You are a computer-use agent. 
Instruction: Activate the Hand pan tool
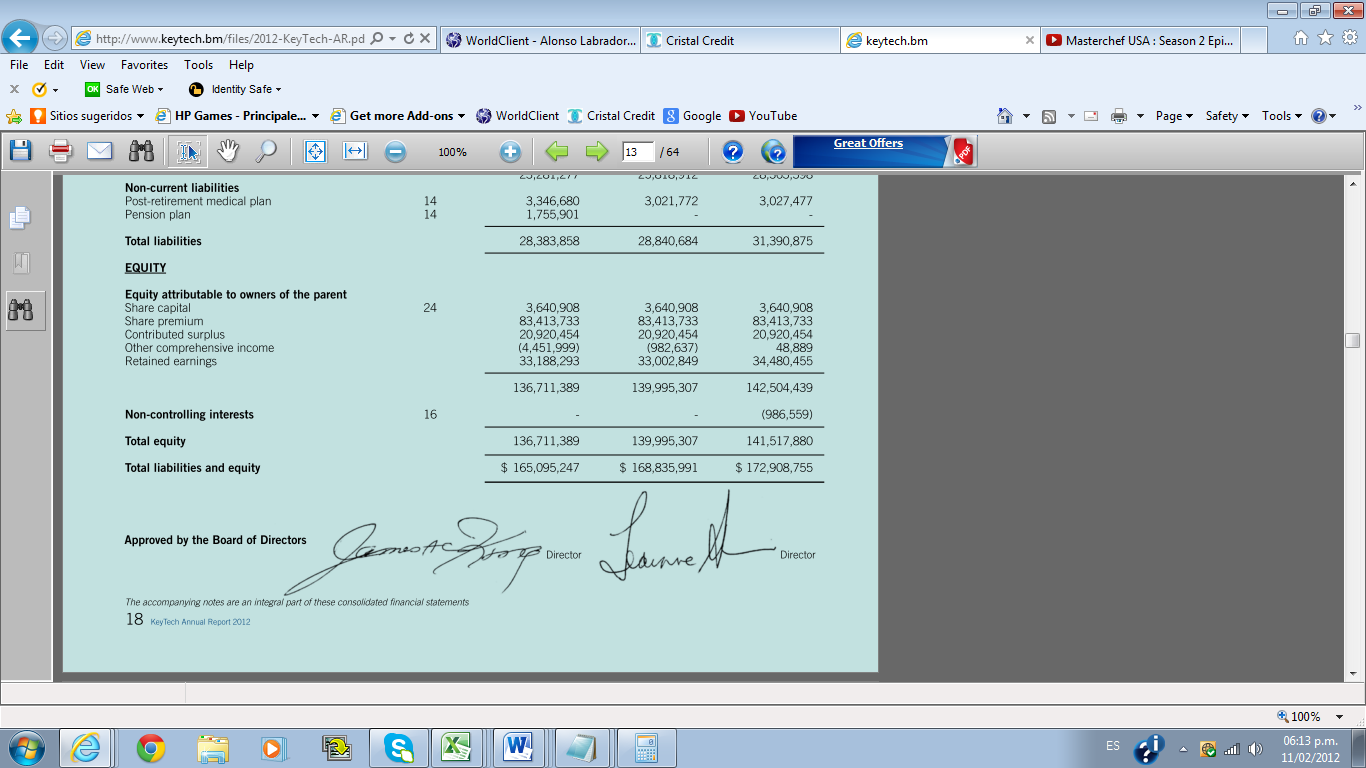pos(229,151)
